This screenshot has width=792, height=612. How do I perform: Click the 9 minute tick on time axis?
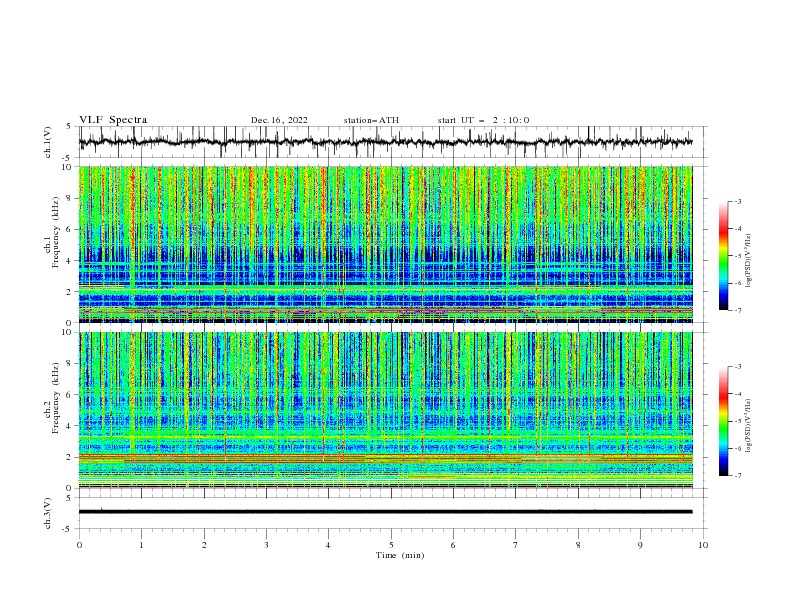640,545
